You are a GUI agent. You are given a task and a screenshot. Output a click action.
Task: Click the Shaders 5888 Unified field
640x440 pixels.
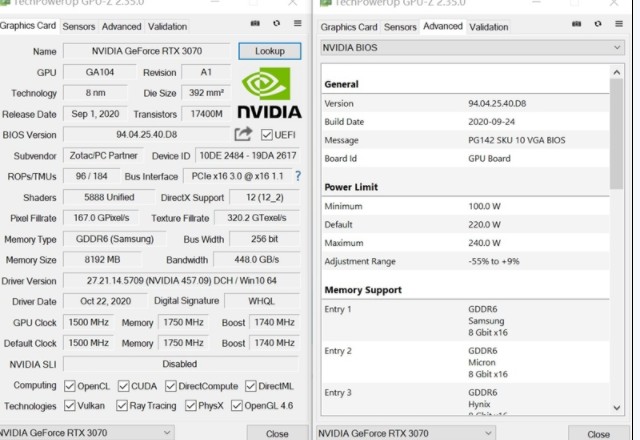coord(109,197)
